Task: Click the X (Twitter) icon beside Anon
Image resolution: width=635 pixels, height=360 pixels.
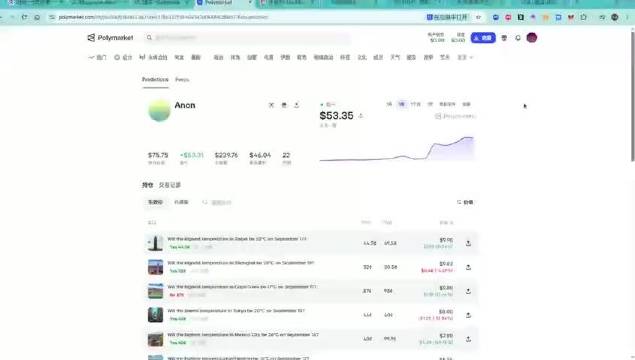Action: tap(271, 105)
